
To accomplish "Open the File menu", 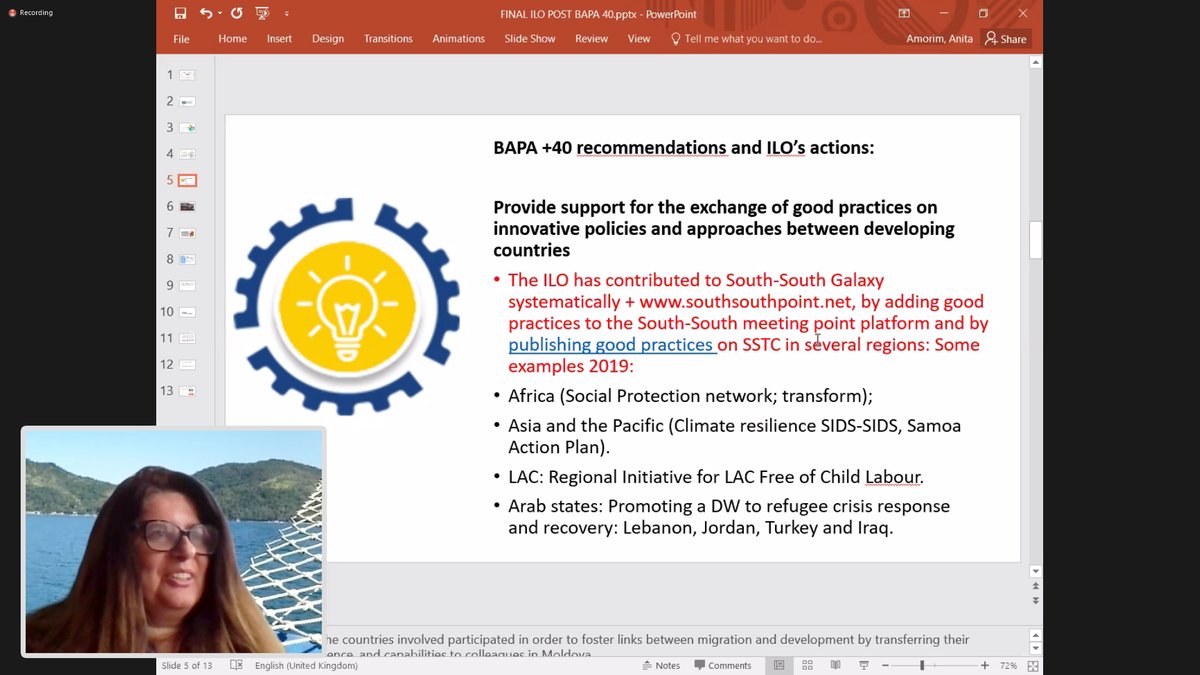I will 181,39.
